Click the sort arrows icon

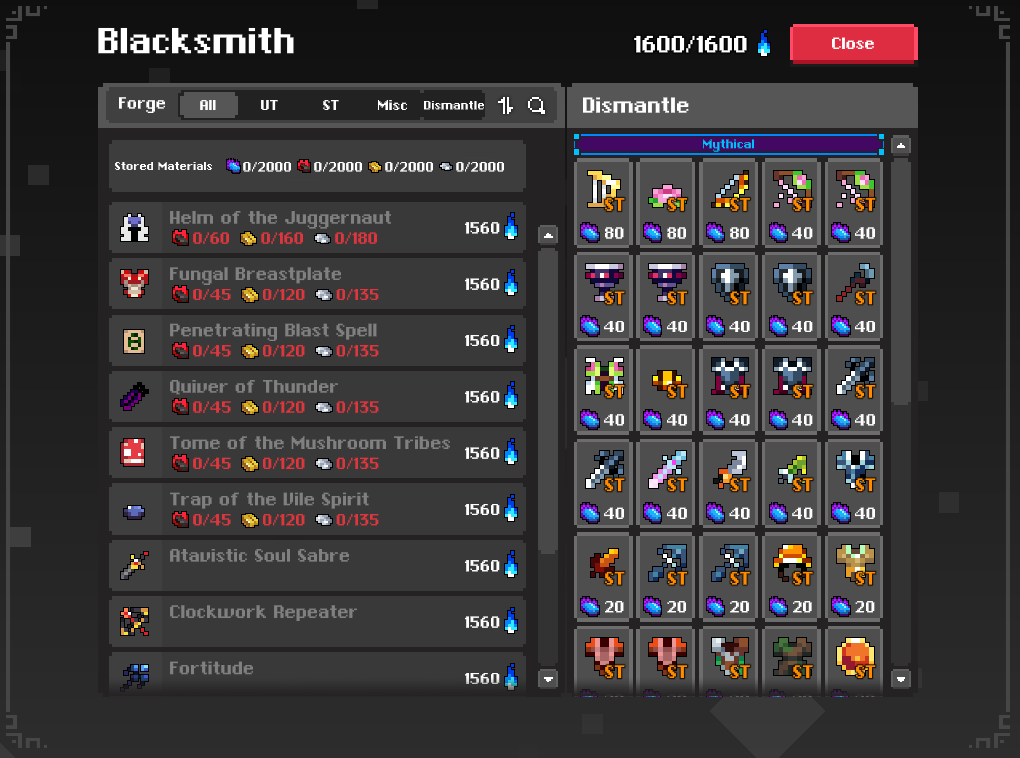505,105
